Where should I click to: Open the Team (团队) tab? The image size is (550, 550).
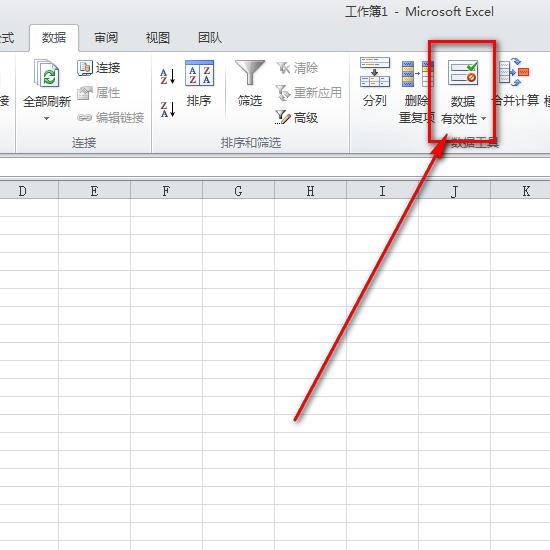210,38
